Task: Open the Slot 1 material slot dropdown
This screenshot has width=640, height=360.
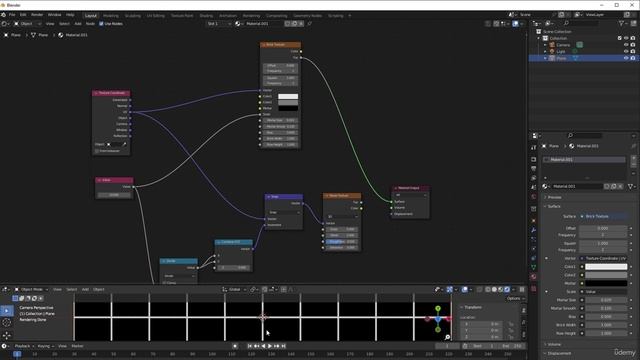Action: pyautogui.click(x=219, y=24)
